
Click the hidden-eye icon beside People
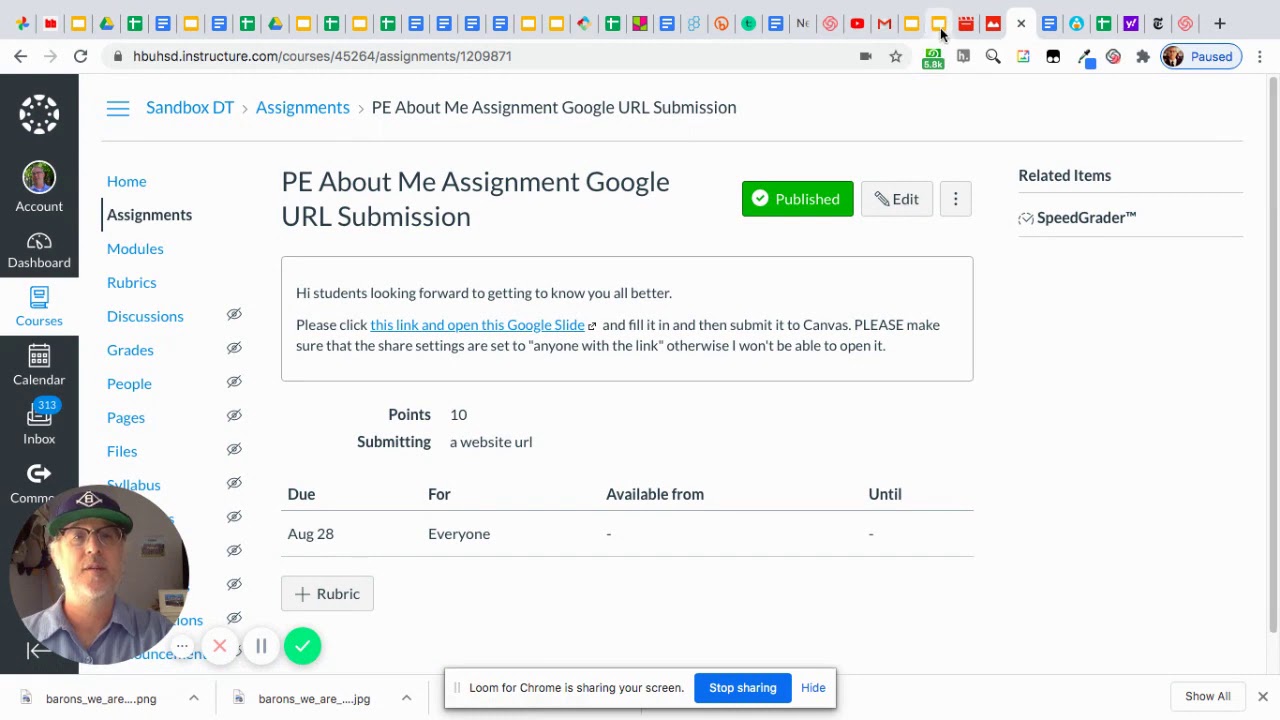[234, 382]
